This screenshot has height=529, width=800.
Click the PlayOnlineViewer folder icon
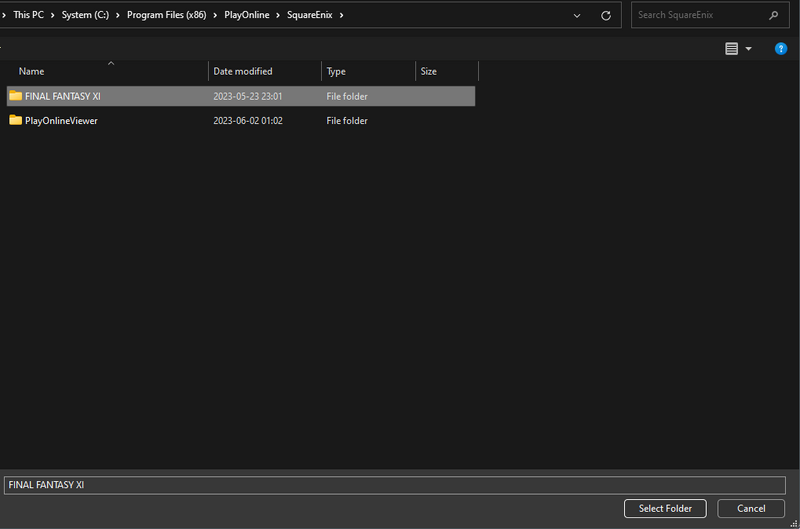pos(16,120)
